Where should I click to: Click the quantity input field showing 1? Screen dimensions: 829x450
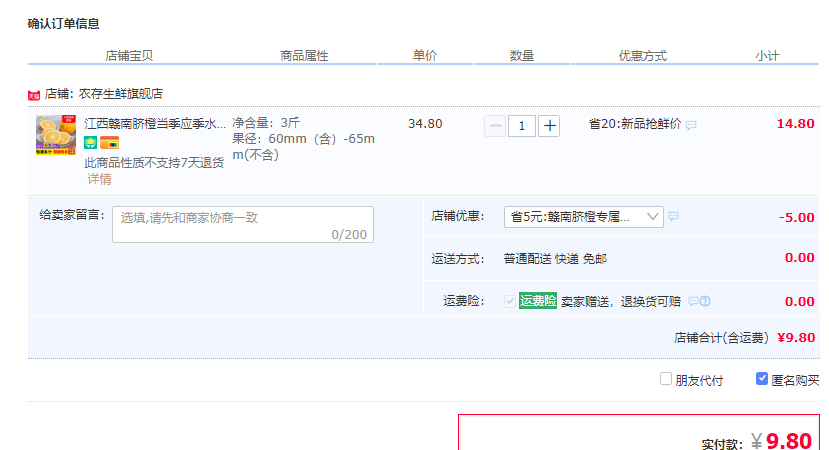522,126
